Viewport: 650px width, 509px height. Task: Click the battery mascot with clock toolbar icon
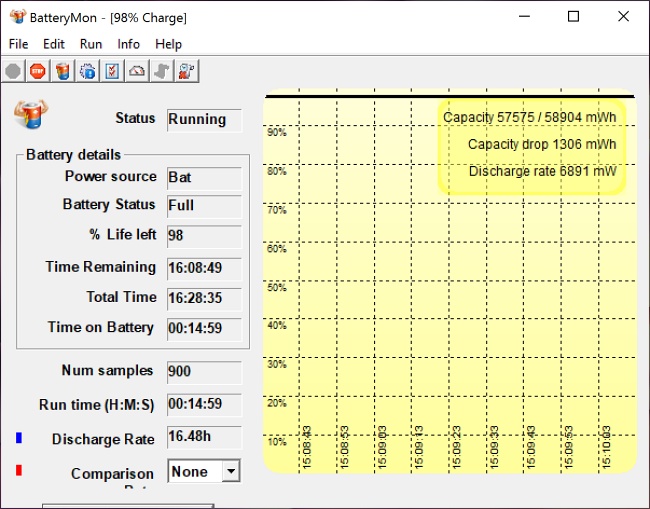187,71
